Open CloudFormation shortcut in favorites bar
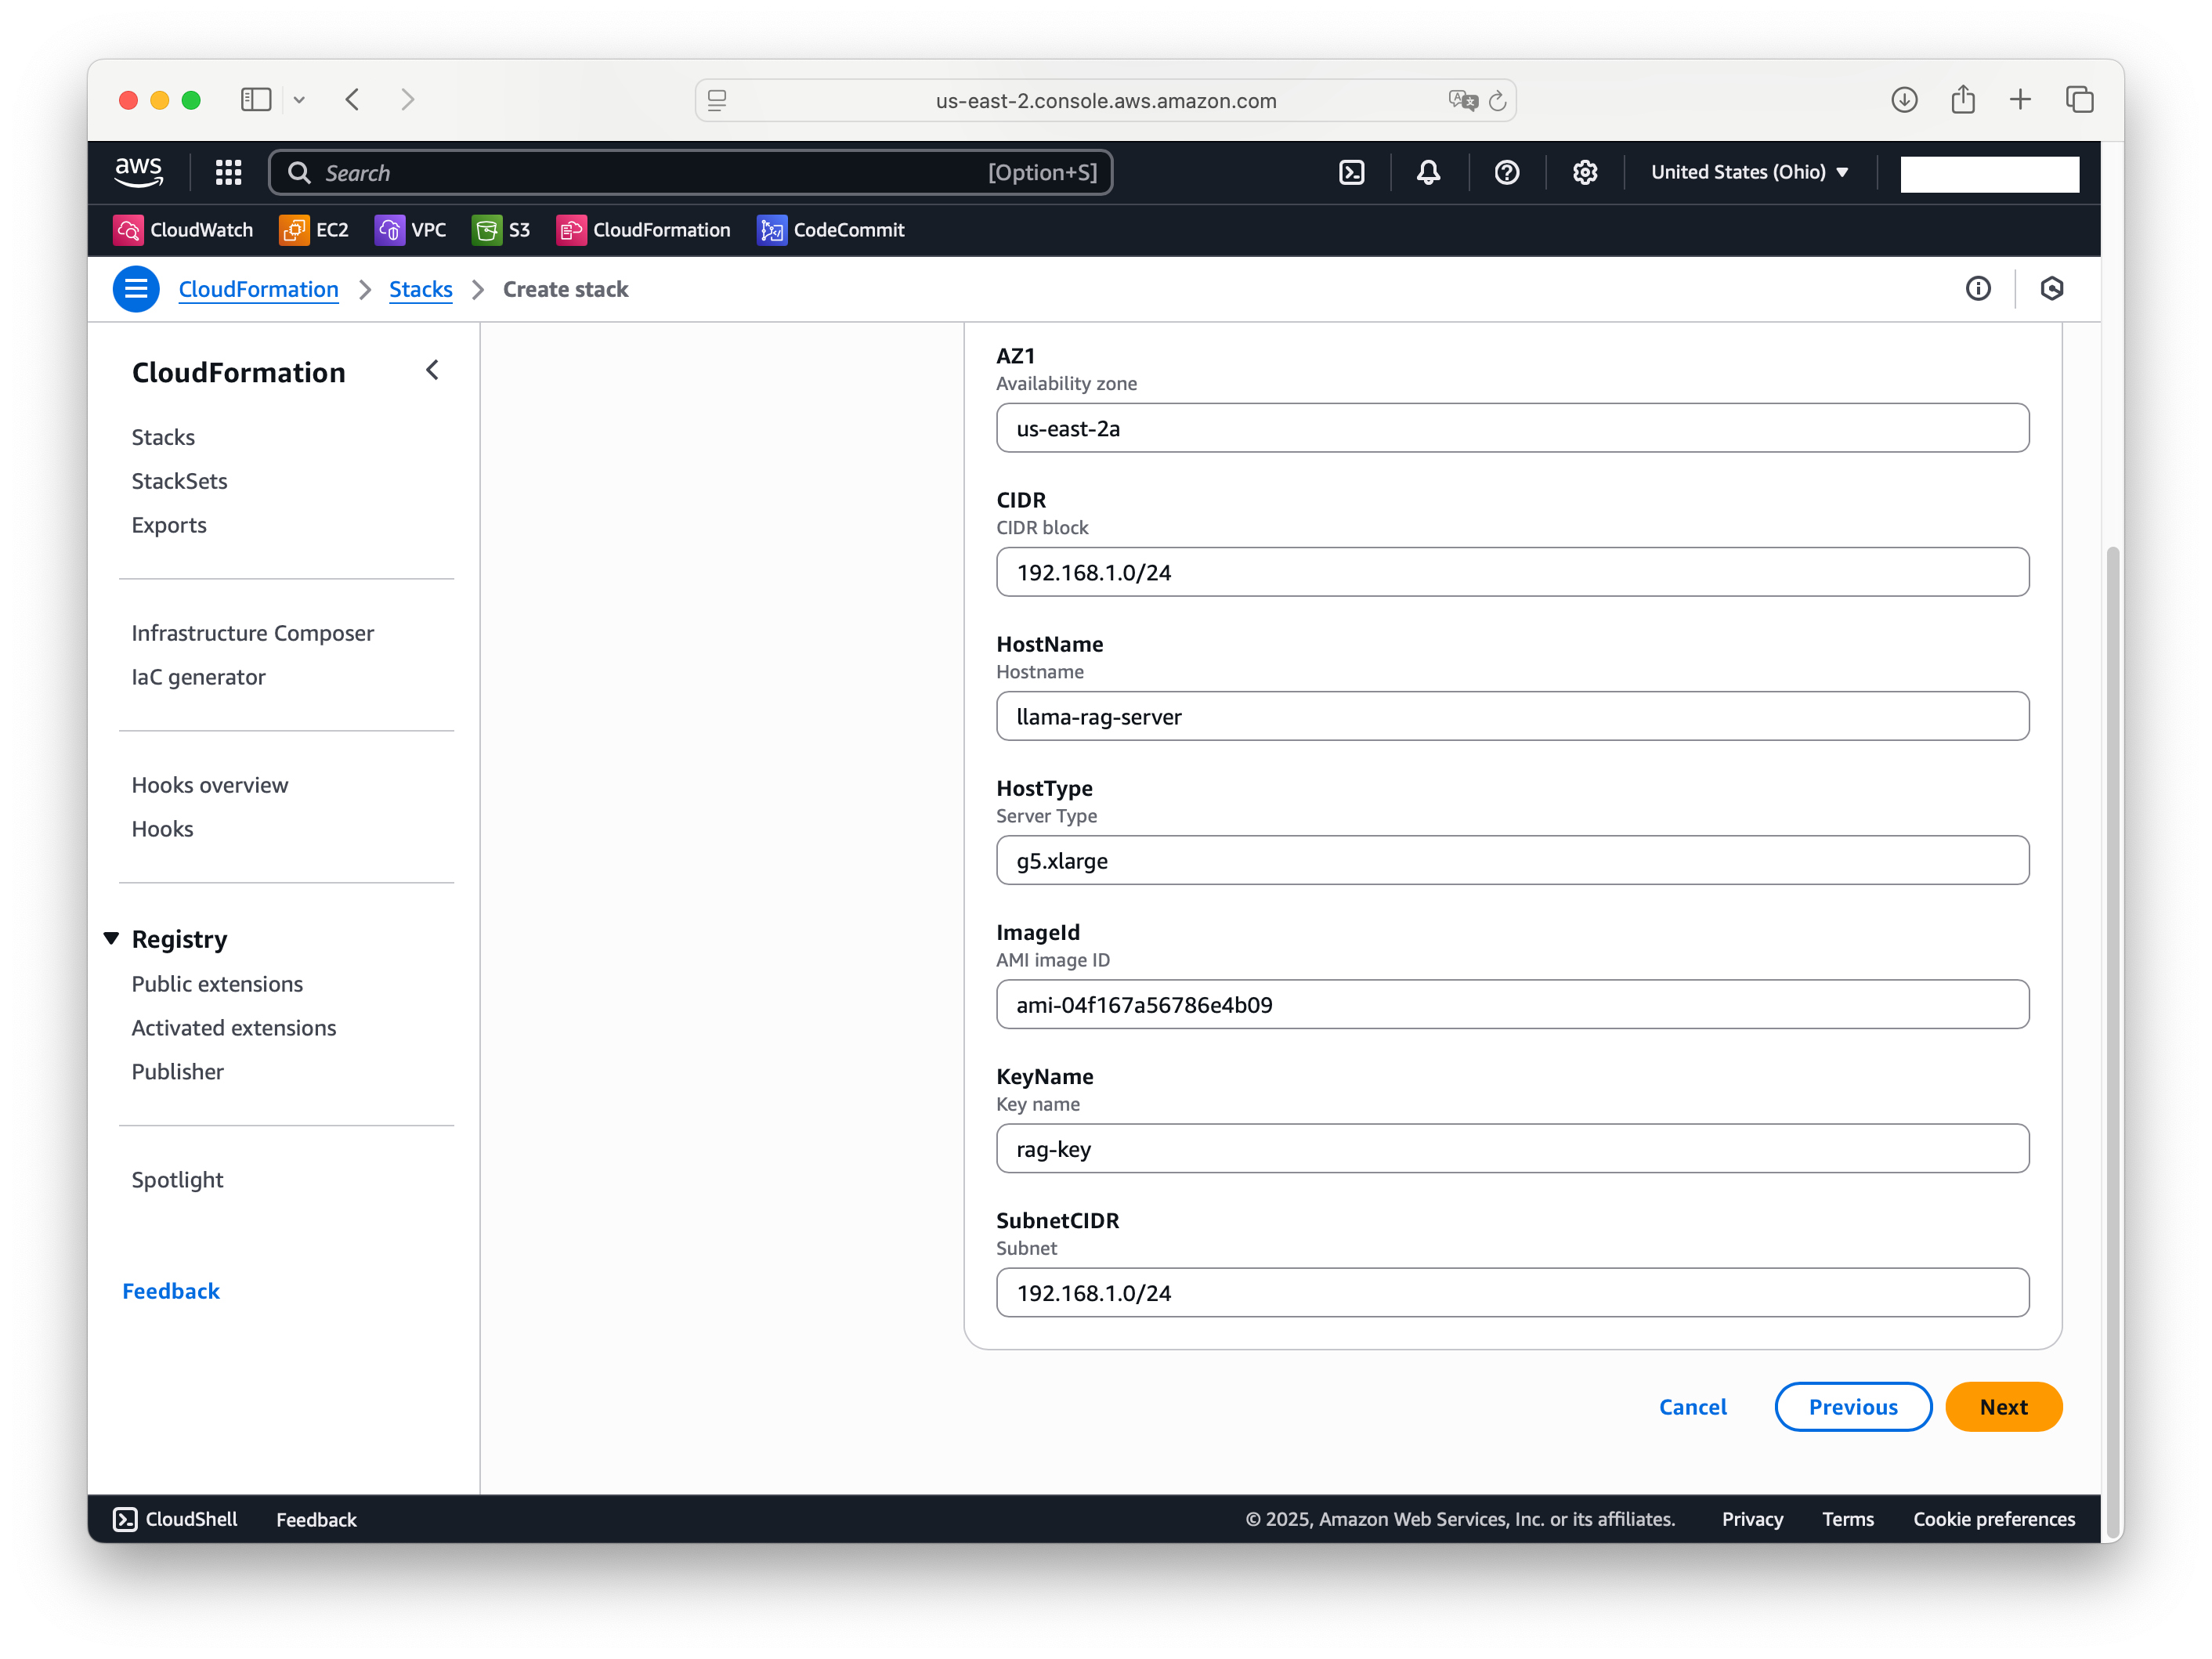 click(644, 230)
